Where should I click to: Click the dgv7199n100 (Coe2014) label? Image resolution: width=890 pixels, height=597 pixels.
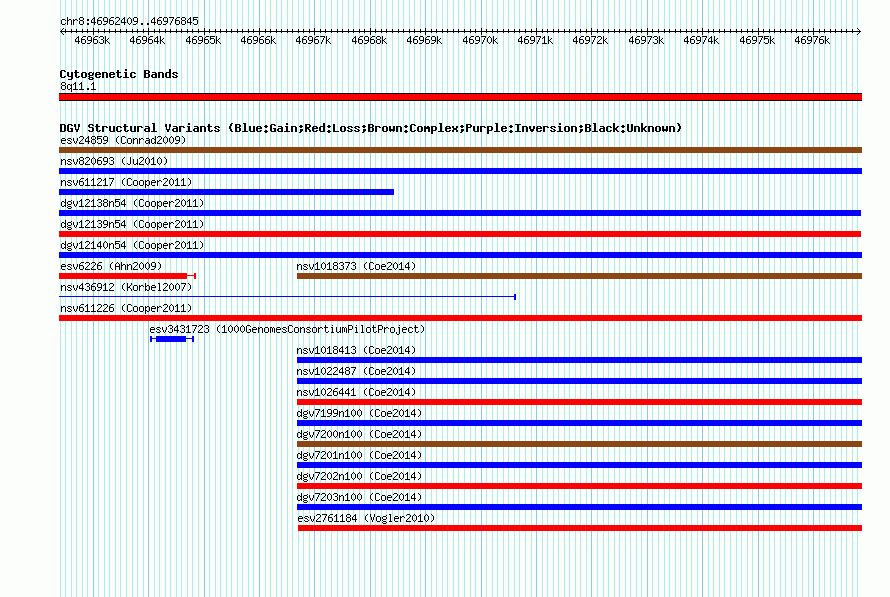[359, 413]
